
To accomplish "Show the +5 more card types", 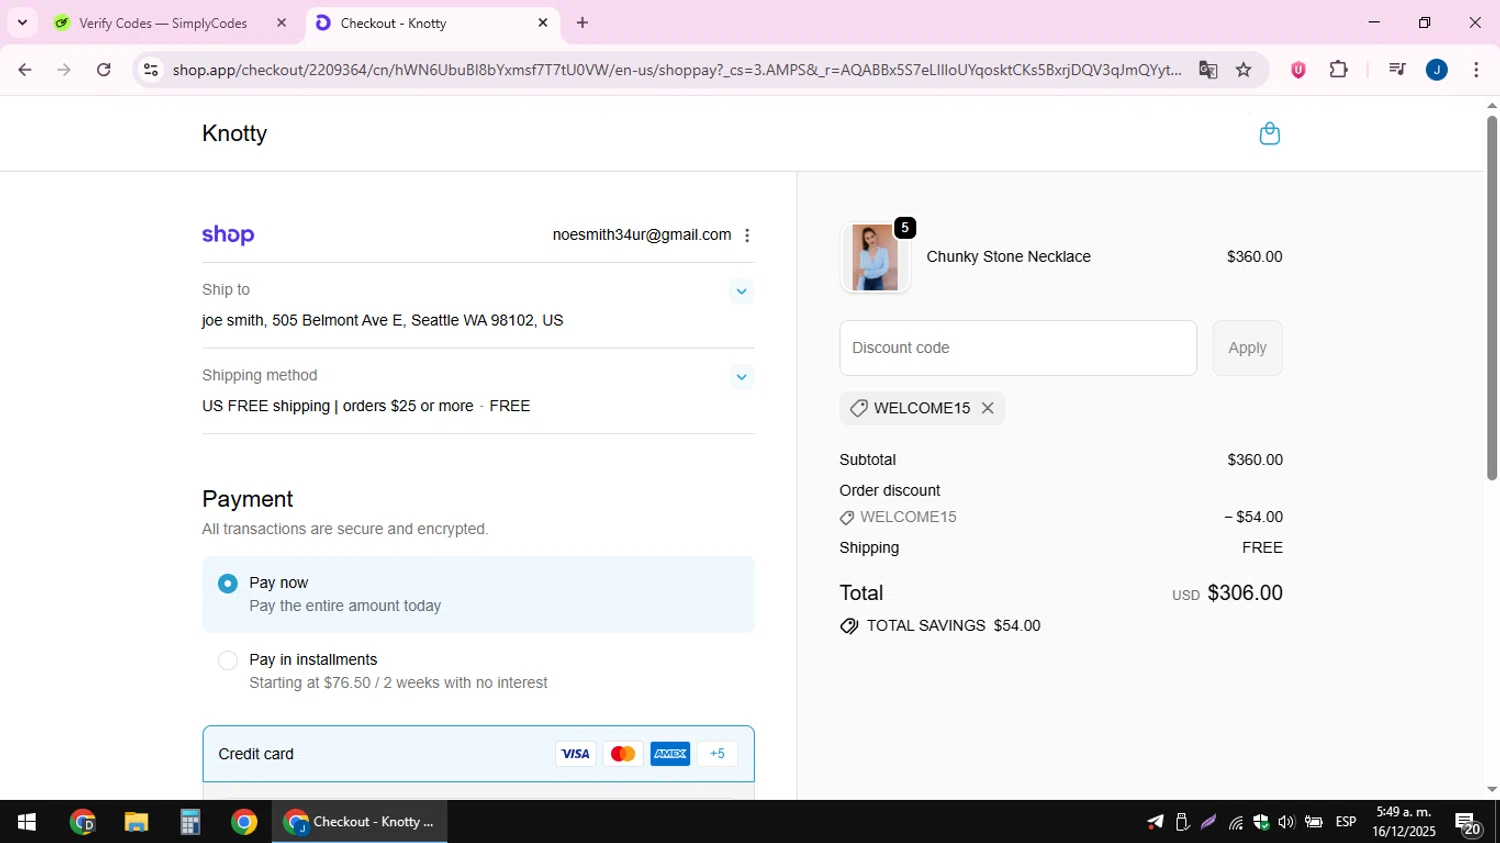I will point(717,754).
